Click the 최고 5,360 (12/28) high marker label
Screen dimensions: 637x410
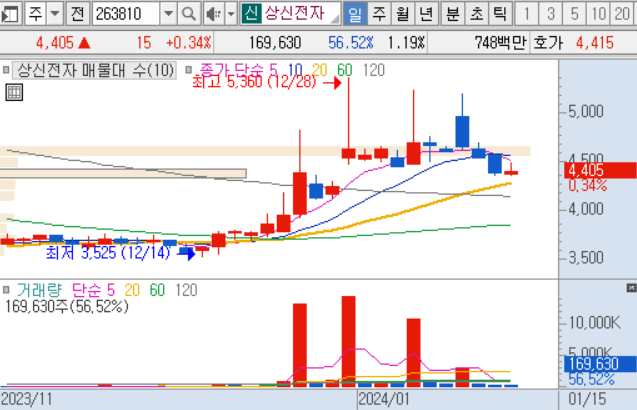pos(254,82)
